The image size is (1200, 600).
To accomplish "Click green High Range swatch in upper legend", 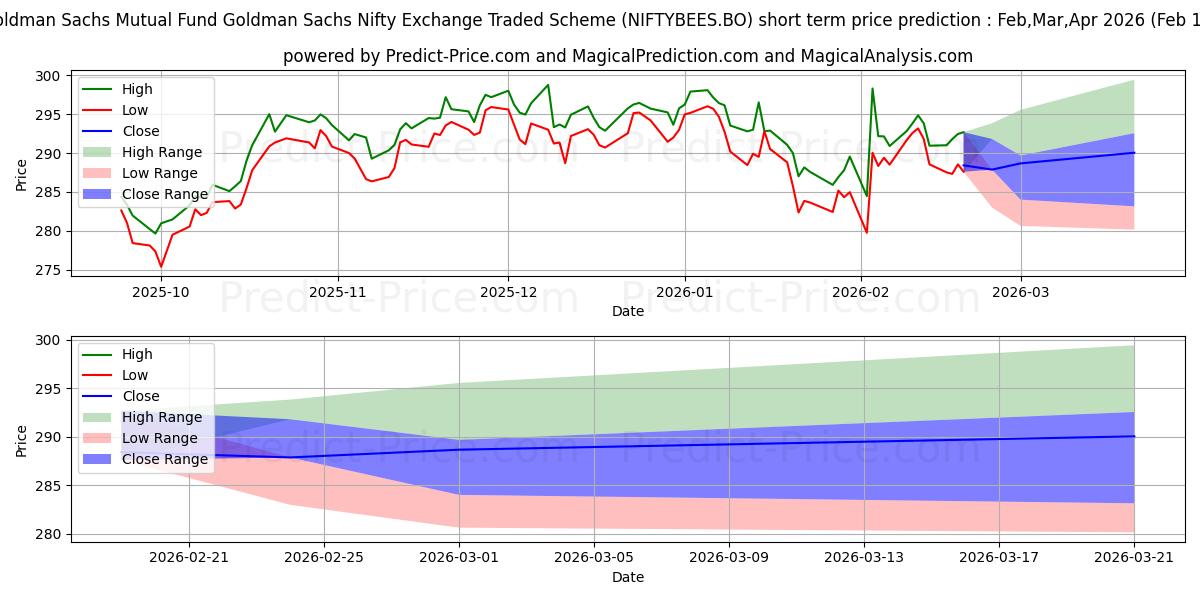I will click(95, 152).
